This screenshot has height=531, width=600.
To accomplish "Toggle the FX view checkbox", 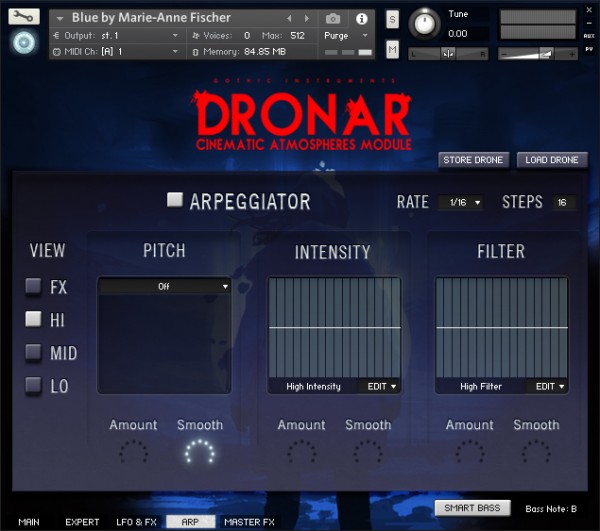I will pos(33,286).
